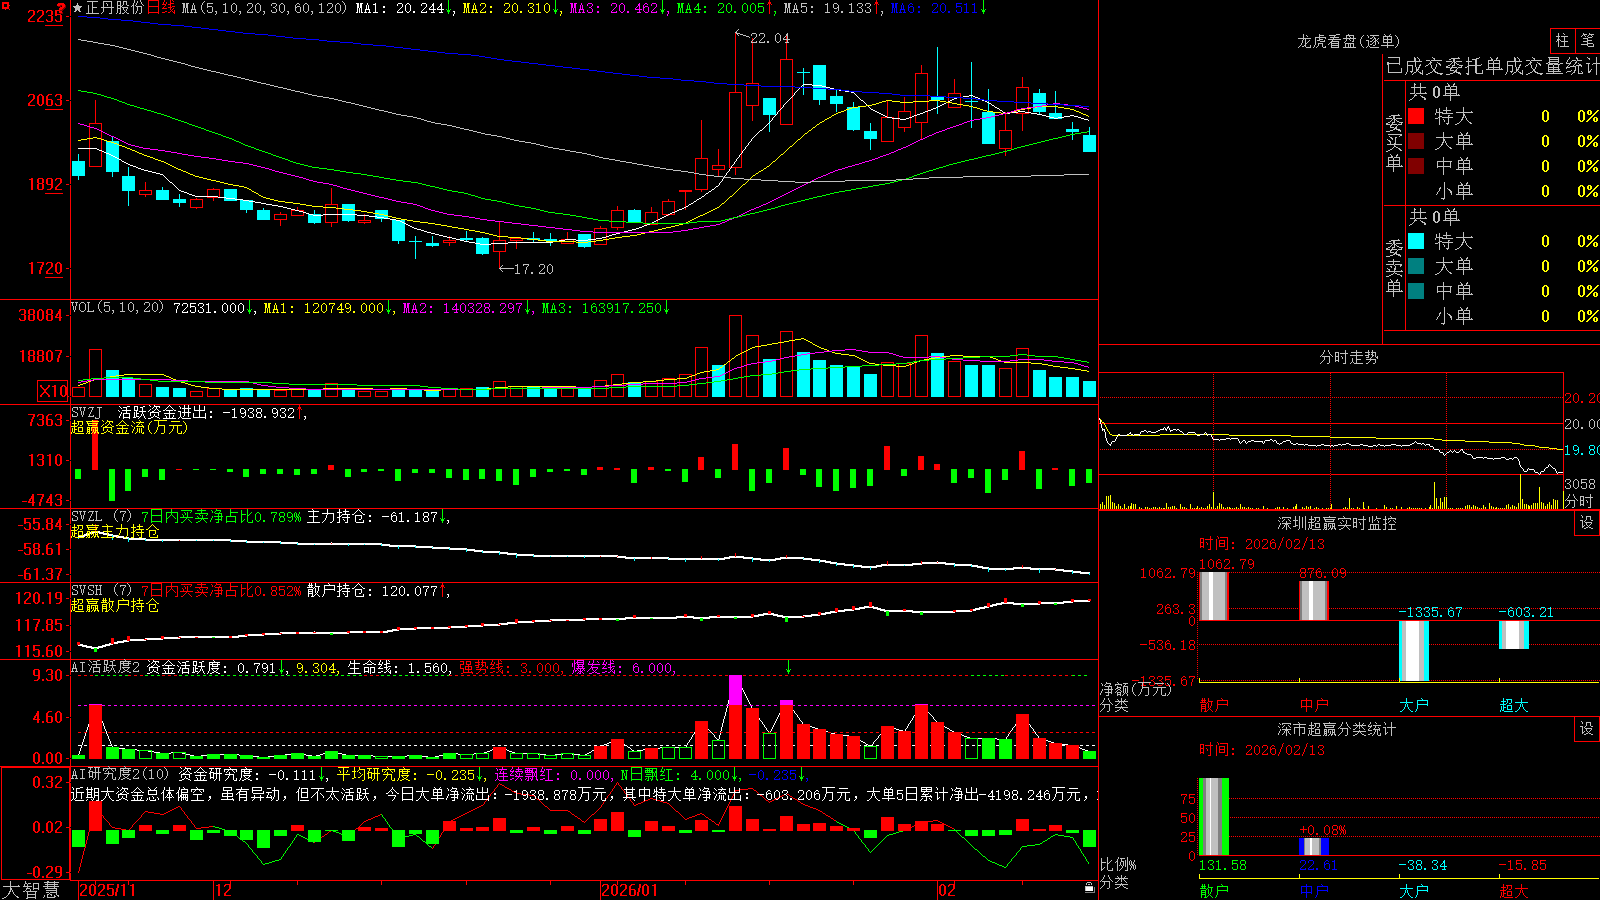Click the 大智慧 logo at bottom left
The height and width of the screenshot is (900, 1600).
pos(31,889)
